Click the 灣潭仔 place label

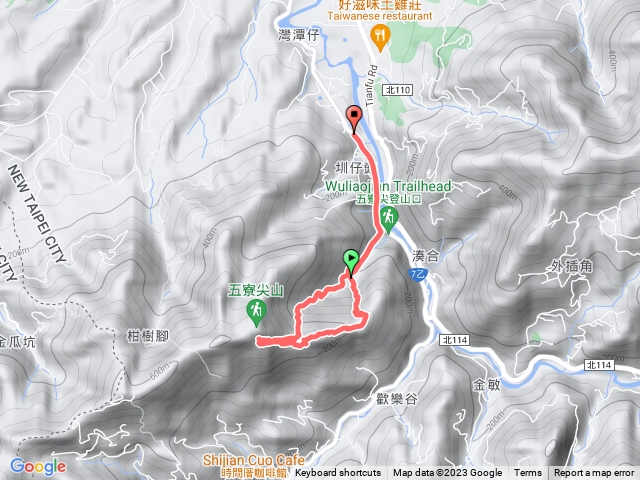[299, 35]
